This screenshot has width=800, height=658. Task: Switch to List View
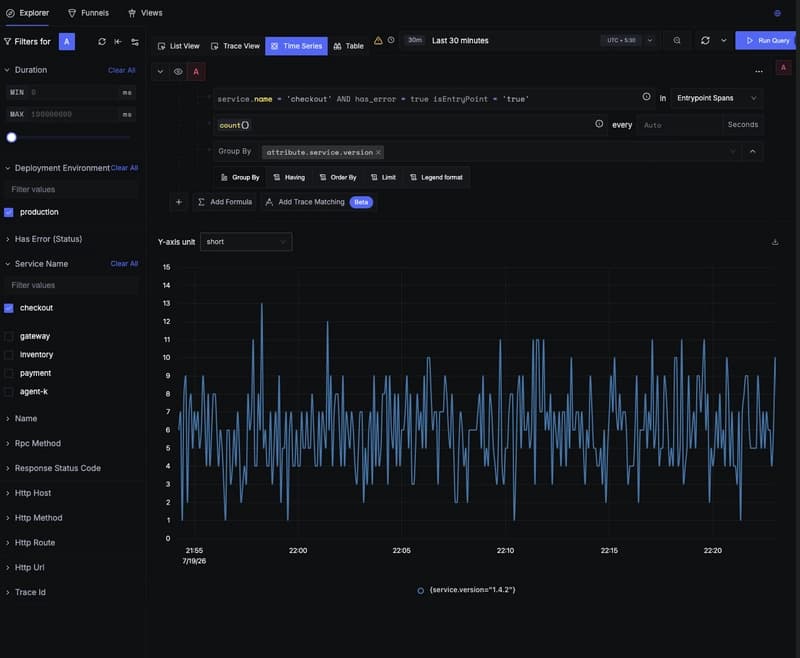pos(179,46)
